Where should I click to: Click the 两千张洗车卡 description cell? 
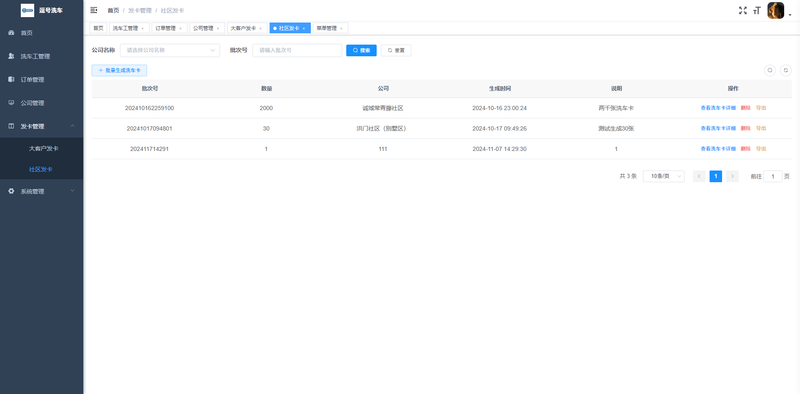click(x=616, y=108)
